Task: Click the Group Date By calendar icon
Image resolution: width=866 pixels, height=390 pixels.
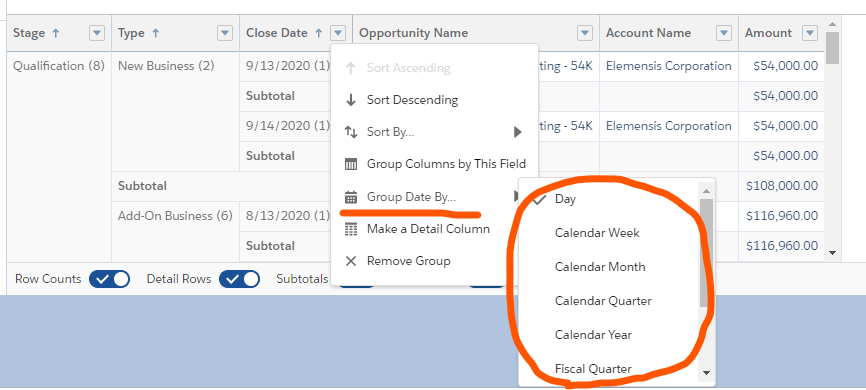Action: pos(351,197)
